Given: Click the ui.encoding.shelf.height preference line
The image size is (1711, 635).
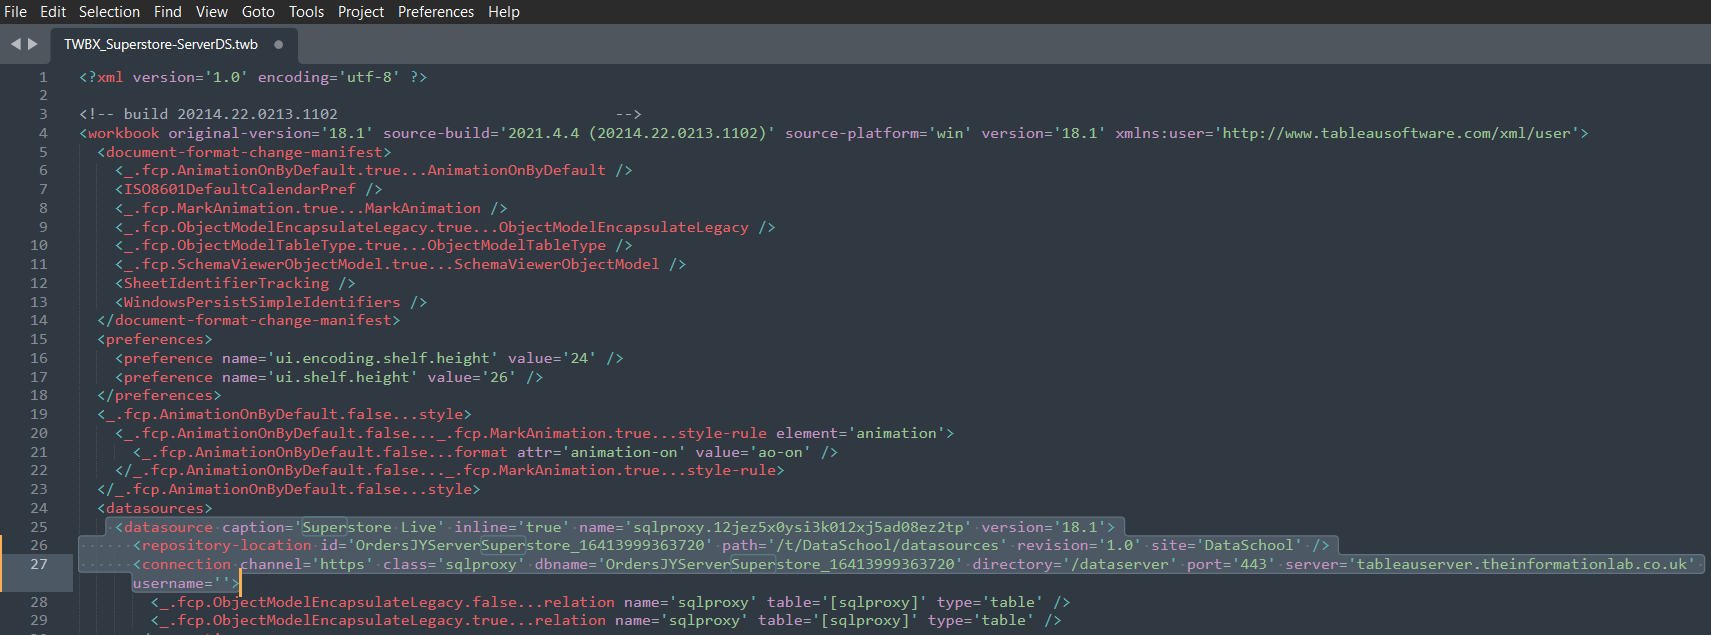Looking at the screenshot, I should pyautogui.click(x=369, y=358).
